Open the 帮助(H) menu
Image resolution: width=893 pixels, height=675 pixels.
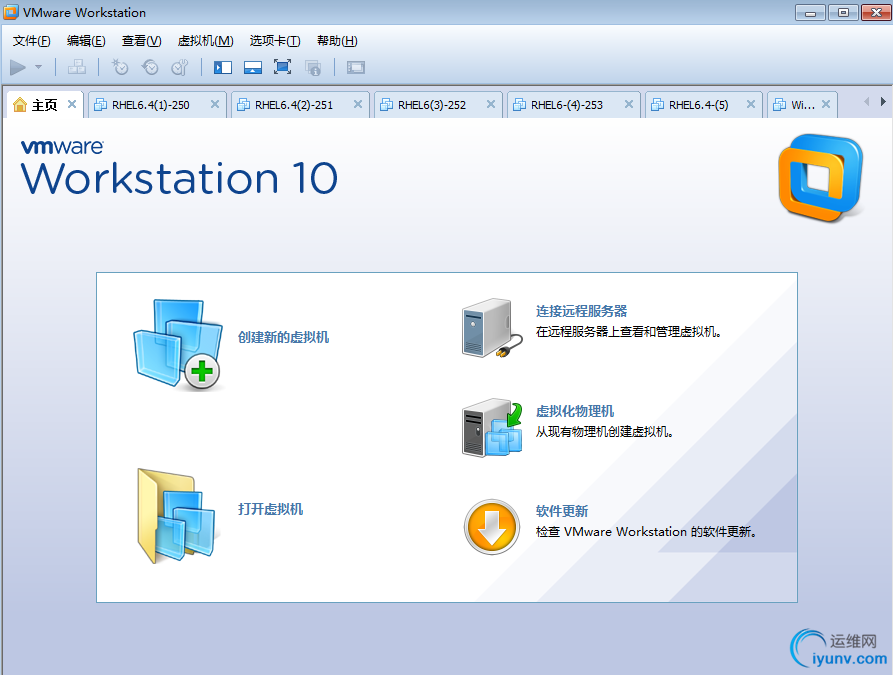[x=337, y=41]
